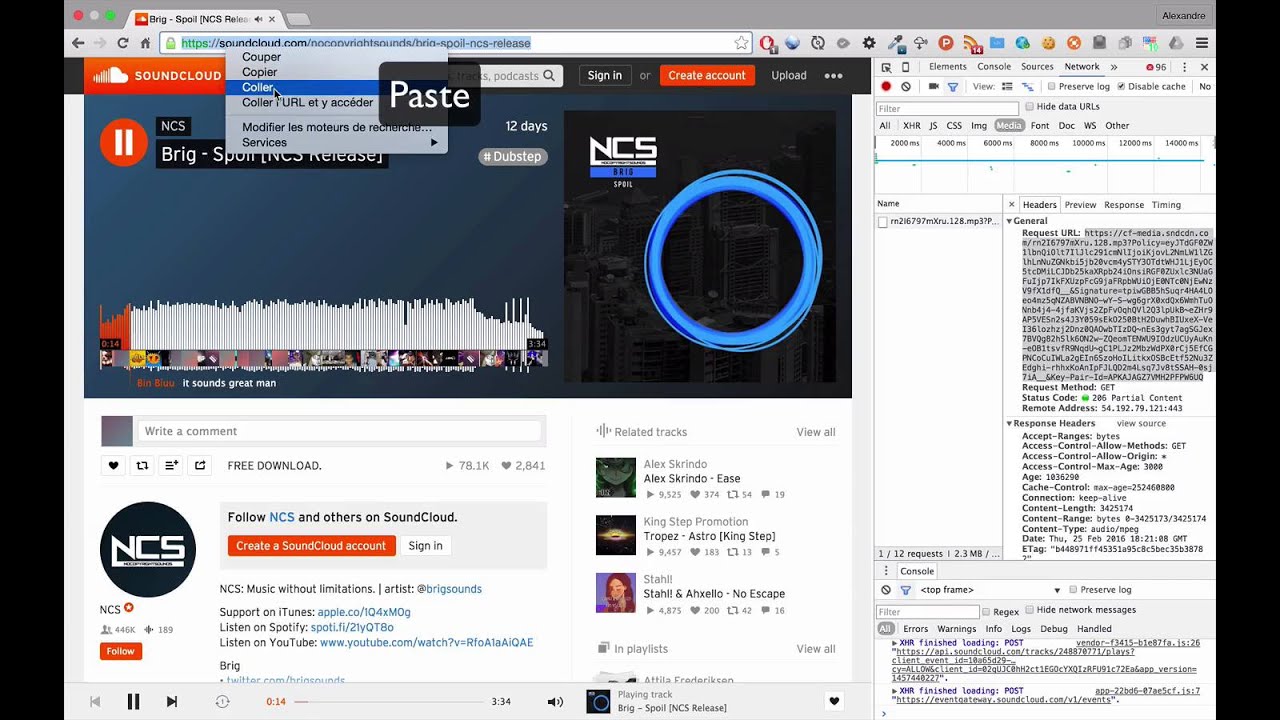The height and width of the screenshot is (720, 1280).
Task: Skip to previous track in bottom player
Action: [x=95, y=702]
